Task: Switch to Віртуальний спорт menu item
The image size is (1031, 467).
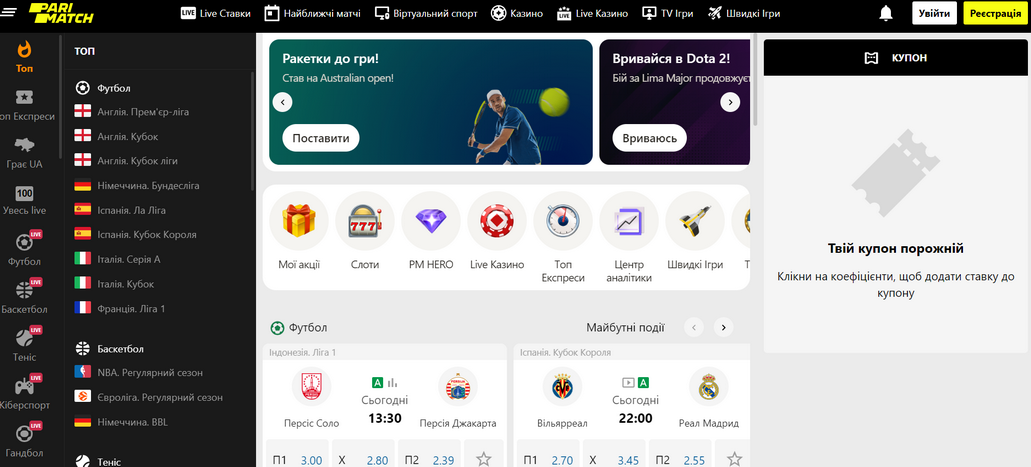Action: 426,13
